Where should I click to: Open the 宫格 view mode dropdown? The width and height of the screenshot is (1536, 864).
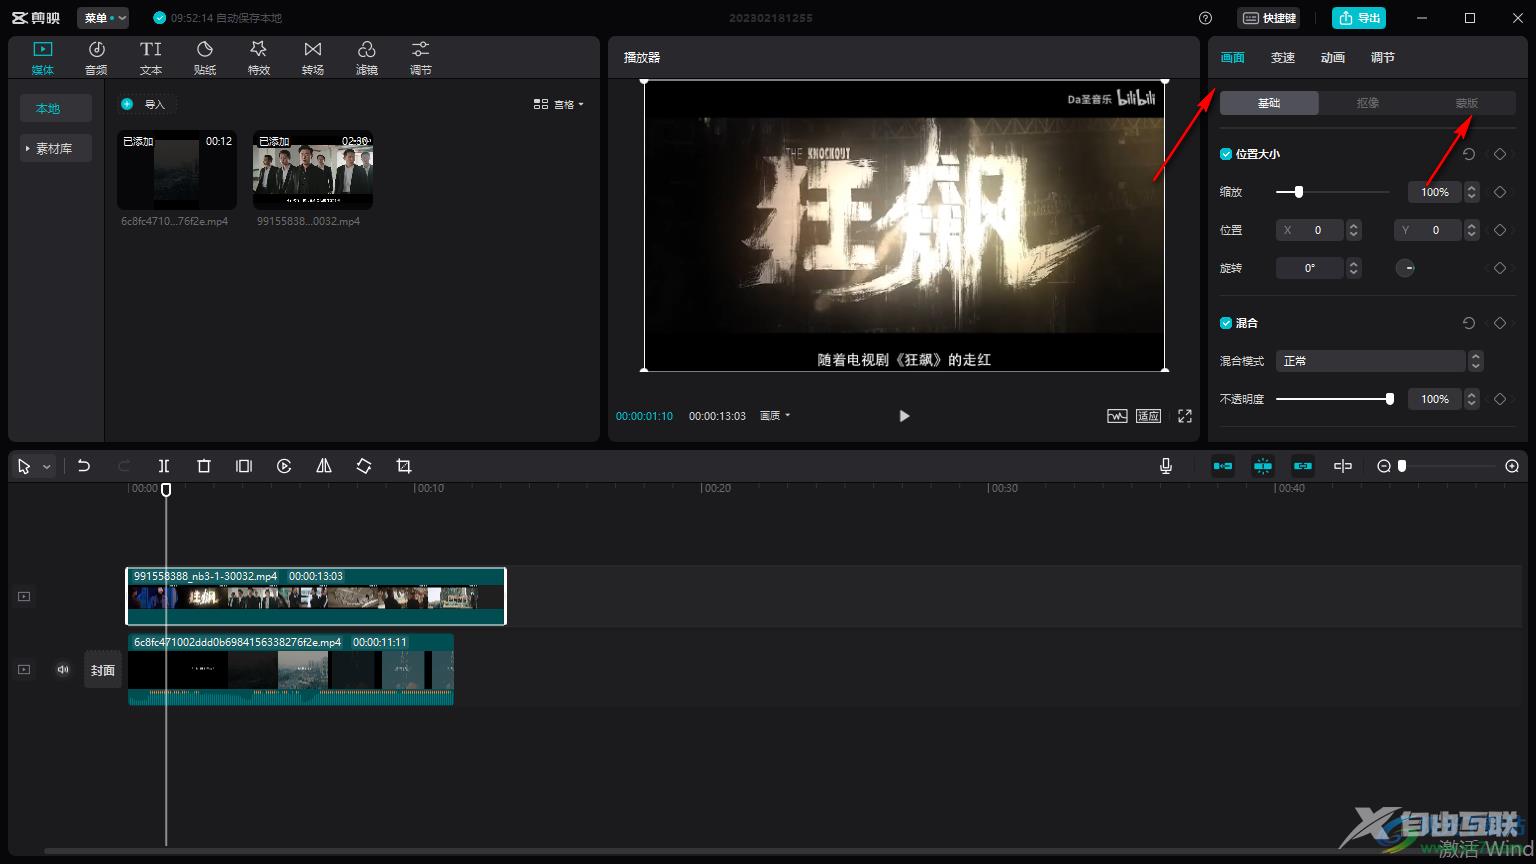(559, 104)
